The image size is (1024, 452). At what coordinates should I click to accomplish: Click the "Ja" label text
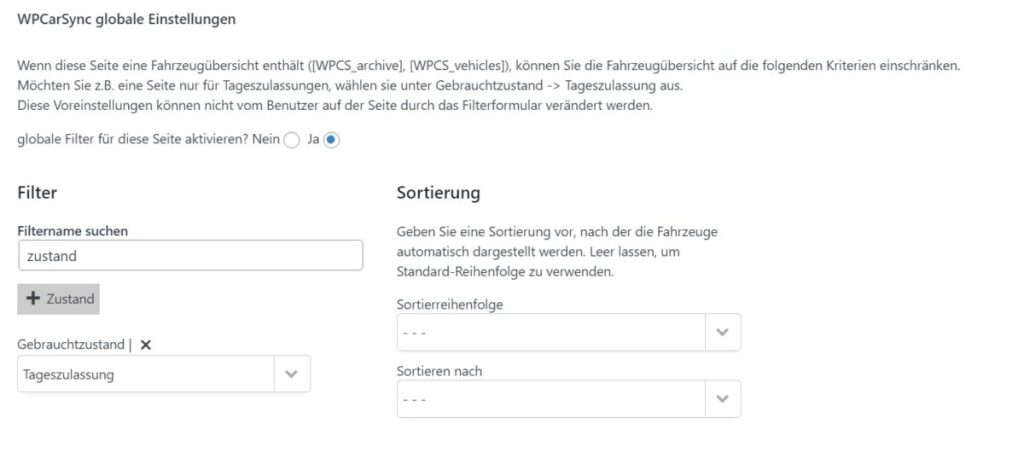click(313, 140)
